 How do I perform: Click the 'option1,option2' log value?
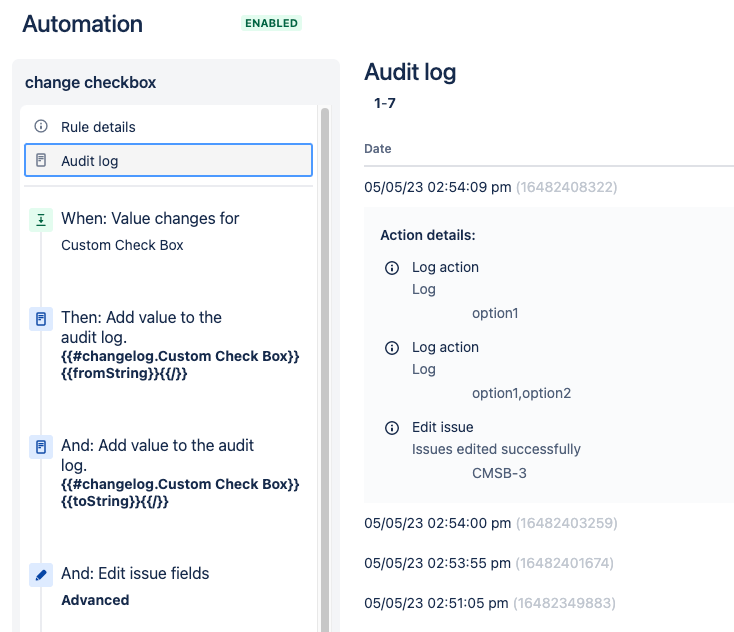[521, 393]
